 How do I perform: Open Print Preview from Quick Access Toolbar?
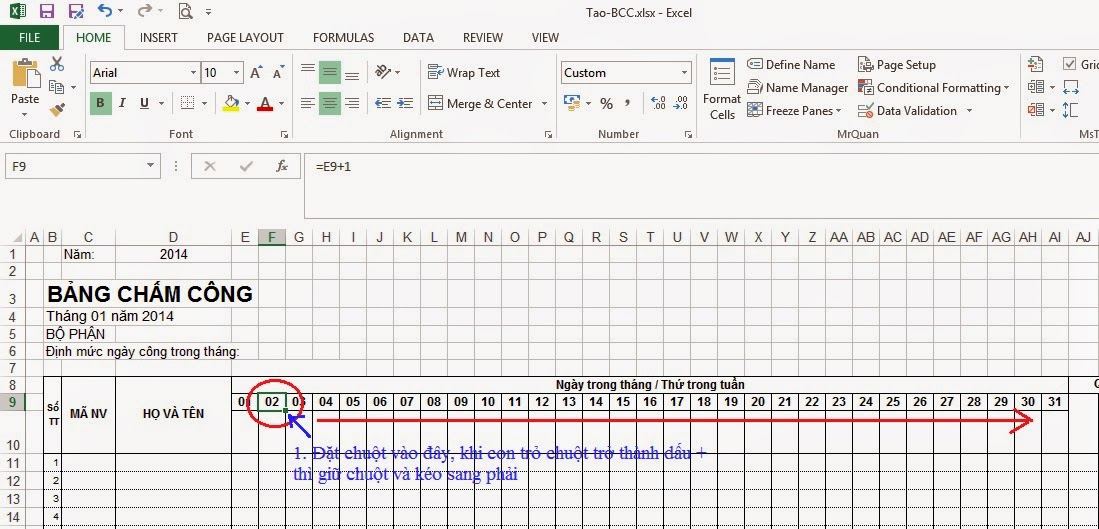point(185,11)
